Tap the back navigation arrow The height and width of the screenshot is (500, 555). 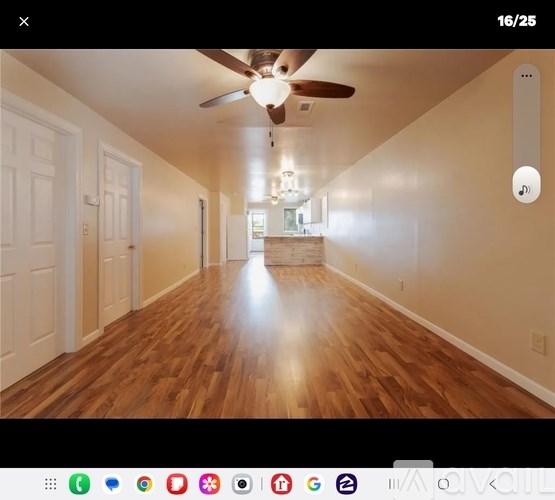coord(493,484)
